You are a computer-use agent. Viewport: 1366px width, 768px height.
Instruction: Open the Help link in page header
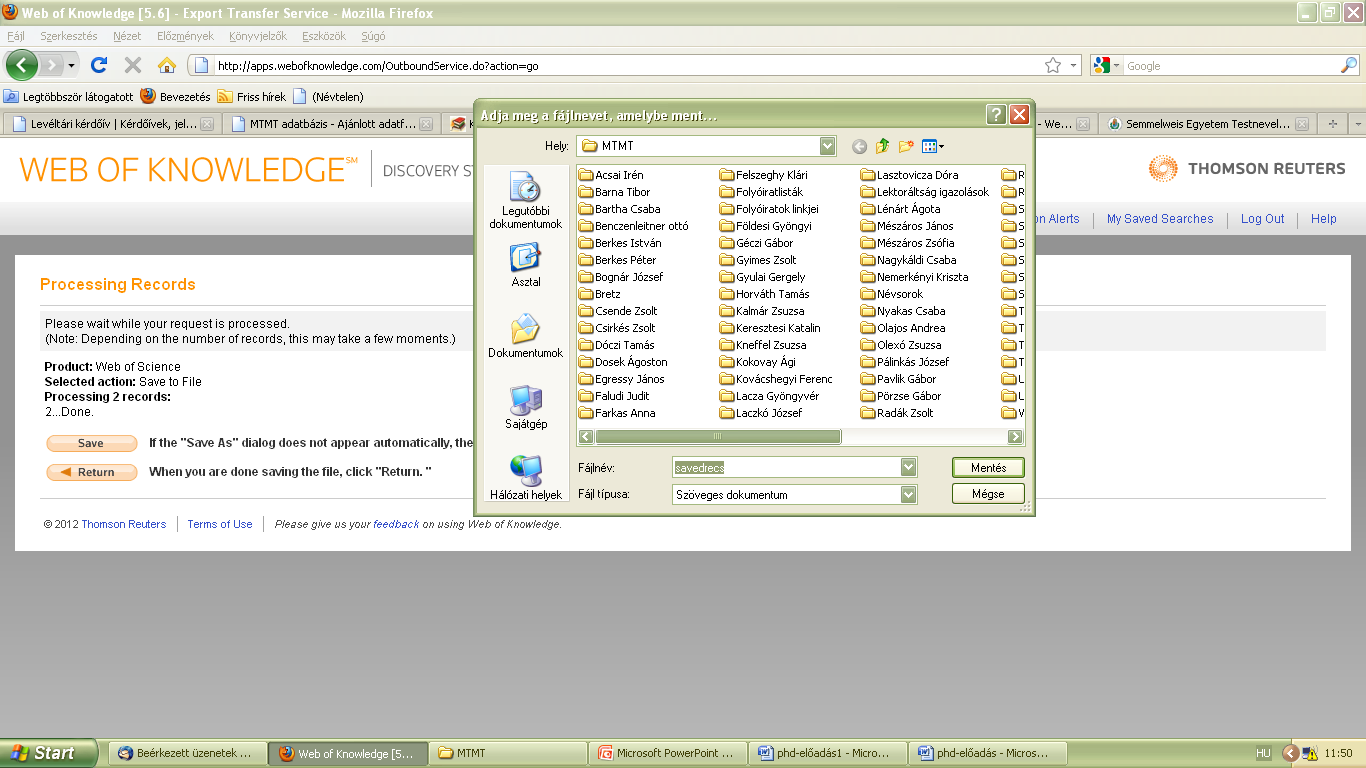click(x=1324, y=219)
